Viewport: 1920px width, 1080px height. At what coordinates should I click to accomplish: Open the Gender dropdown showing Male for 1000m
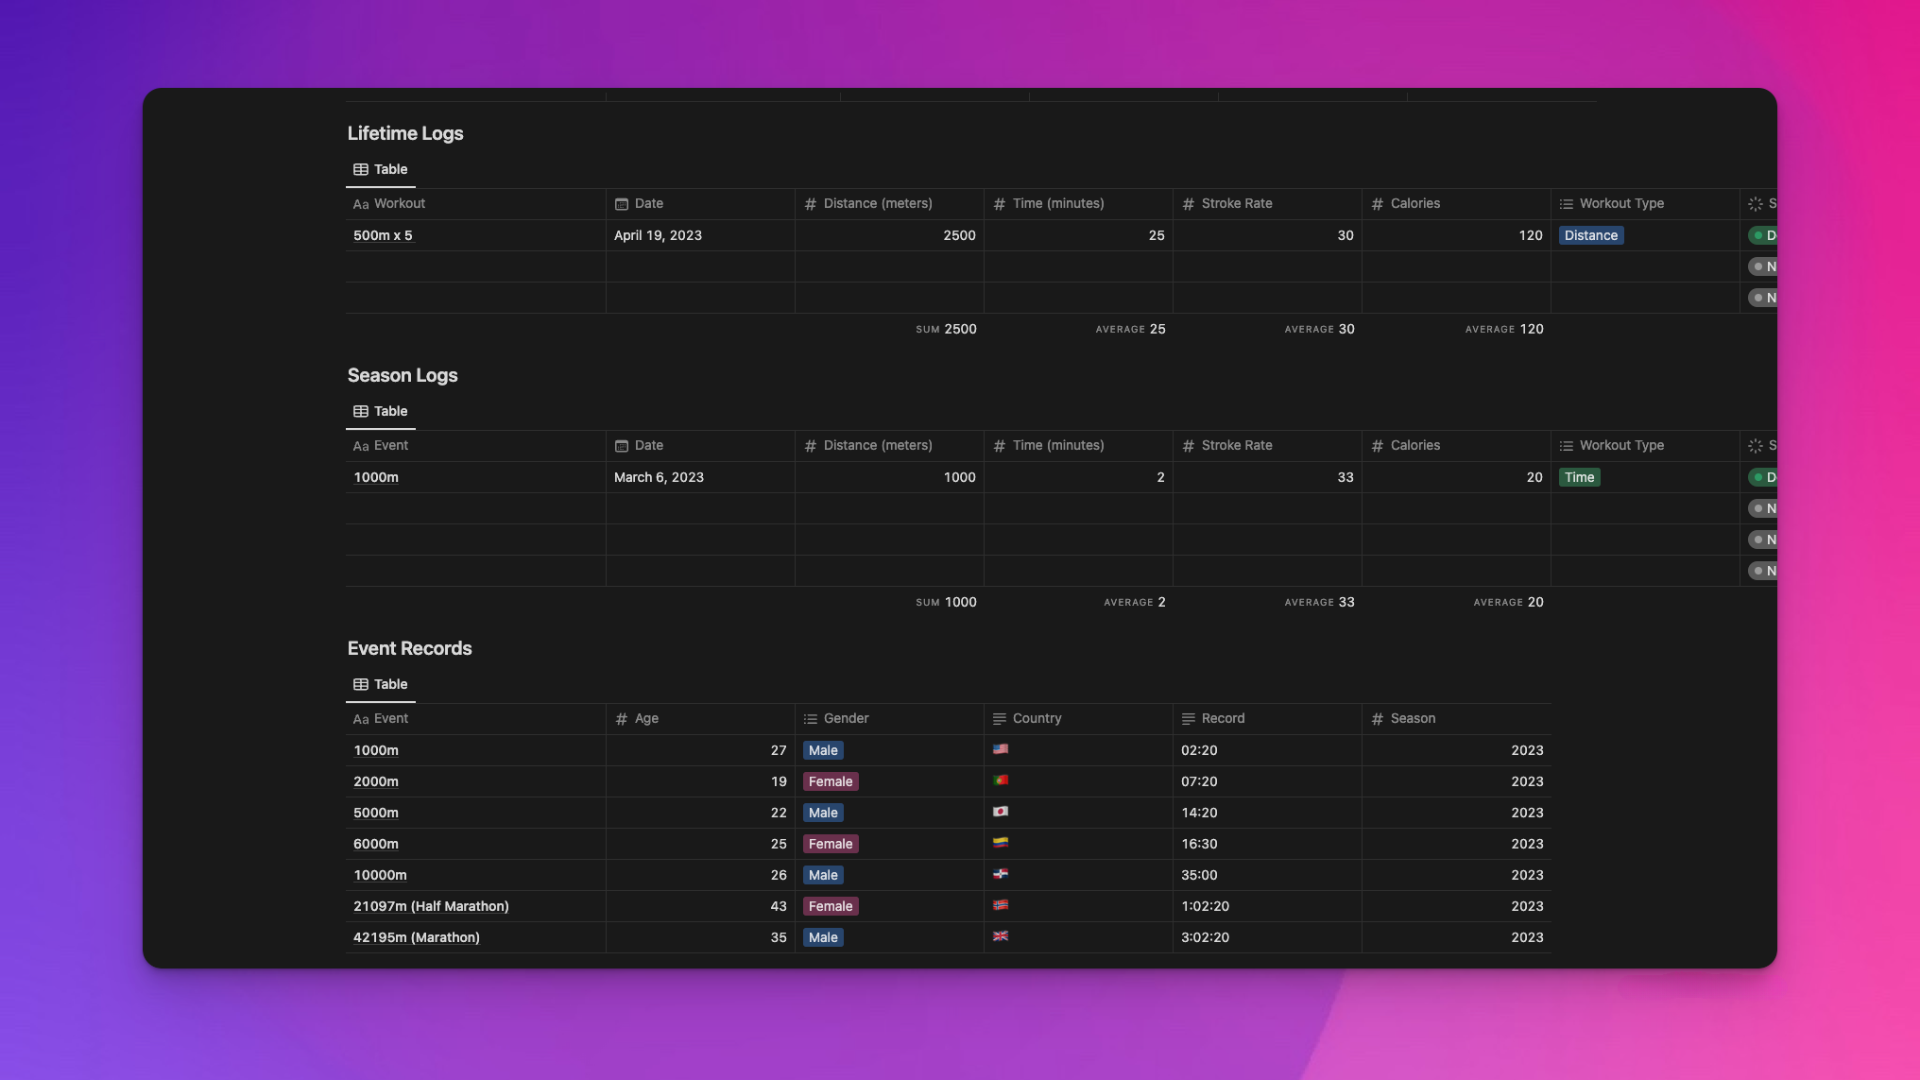pyautogui.click(x=823, y=750)
